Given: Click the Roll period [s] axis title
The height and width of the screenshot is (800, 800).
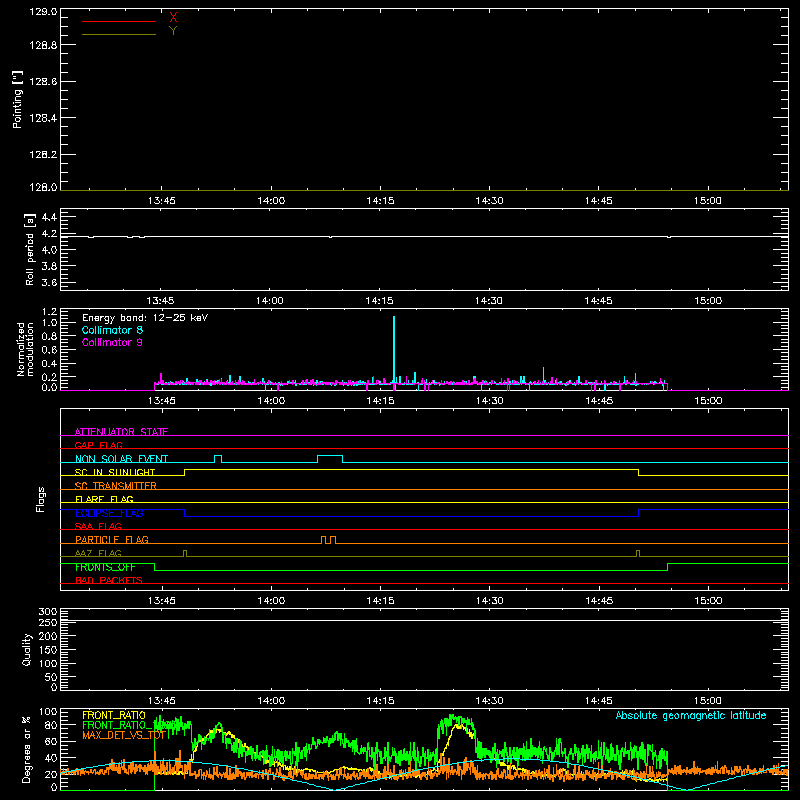Looking at the screenshot, I should (x=29, y=249).
